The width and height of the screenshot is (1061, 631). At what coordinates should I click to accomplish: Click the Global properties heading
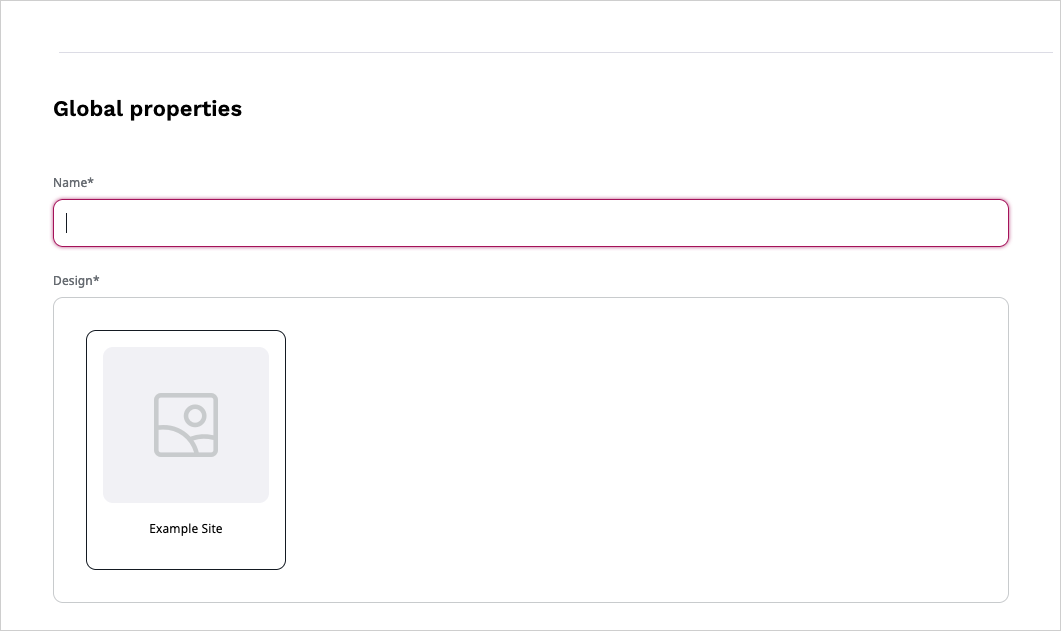pyautogui.click(x=147, y=109)
